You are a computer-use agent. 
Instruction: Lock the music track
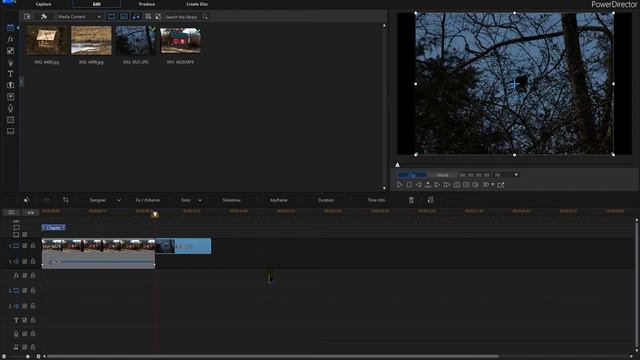33,347
